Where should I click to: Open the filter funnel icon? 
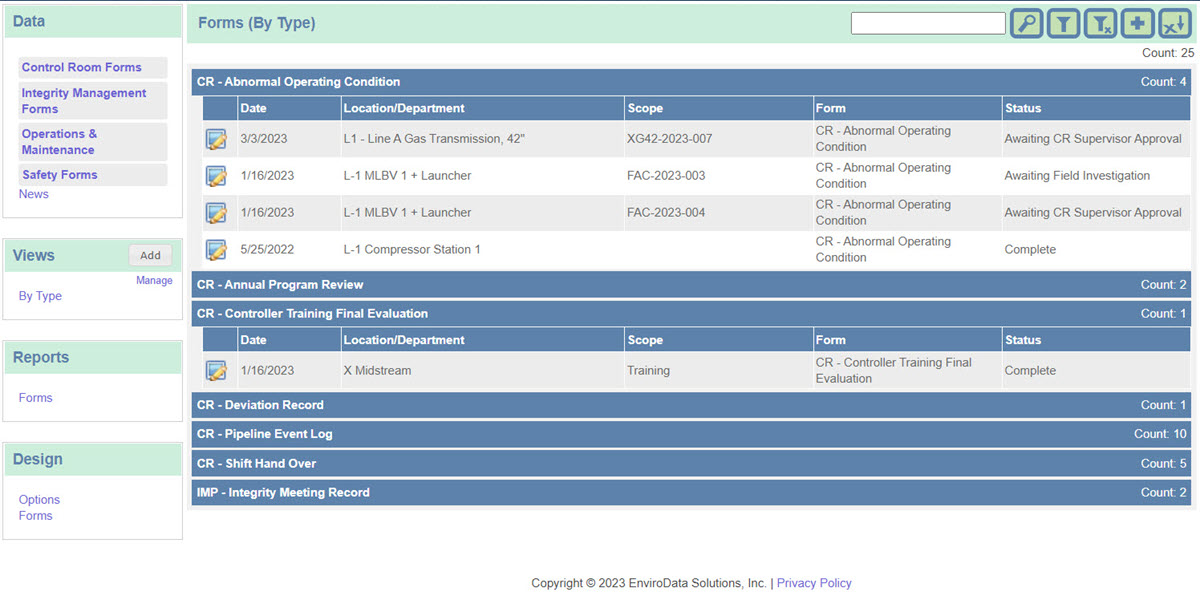[x=1063, y=23]
